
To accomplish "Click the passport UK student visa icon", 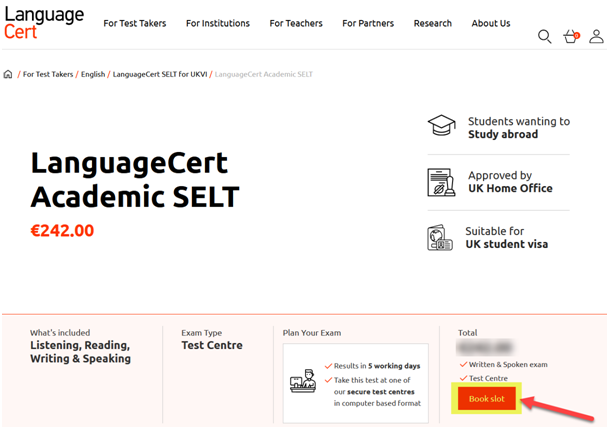I will [x=440, y=238].
